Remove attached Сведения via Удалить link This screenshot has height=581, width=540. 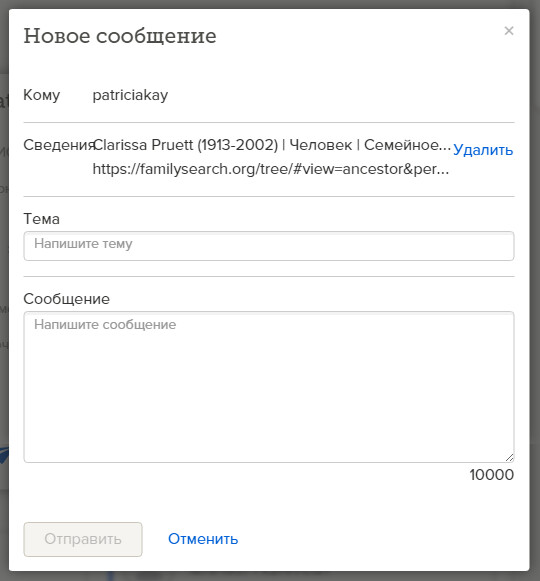click(x=483, y=150)
